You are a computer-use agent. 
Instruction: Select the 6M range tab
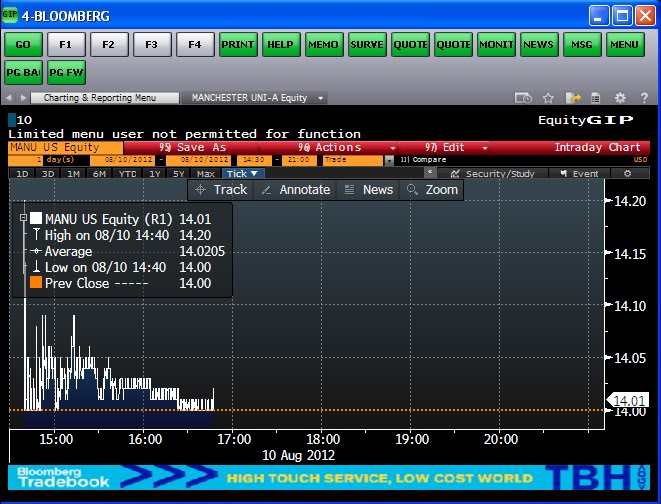[x=99, y=174]
